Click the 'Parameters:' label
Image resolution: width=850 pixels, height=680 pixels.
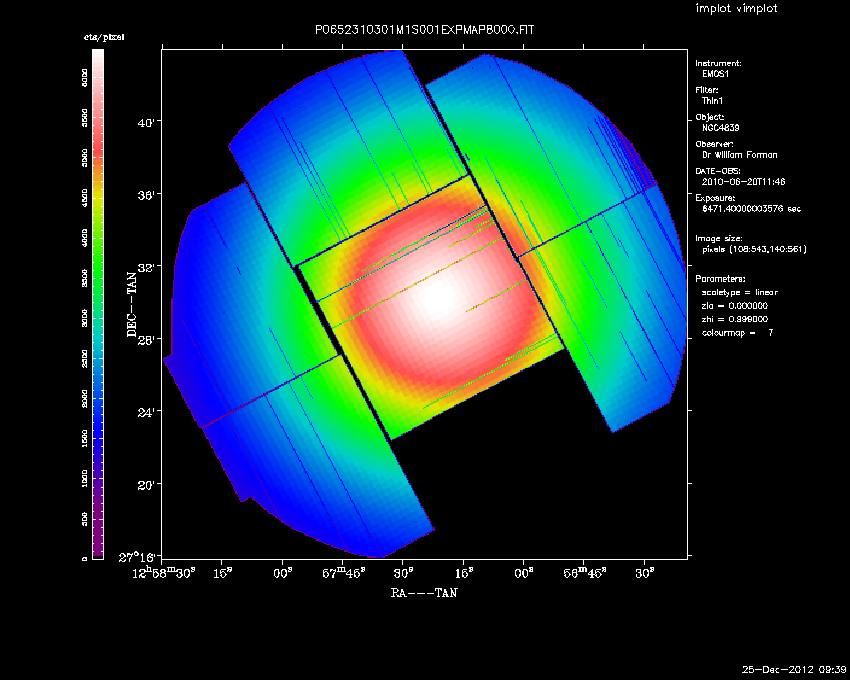[x=720, y=279]
